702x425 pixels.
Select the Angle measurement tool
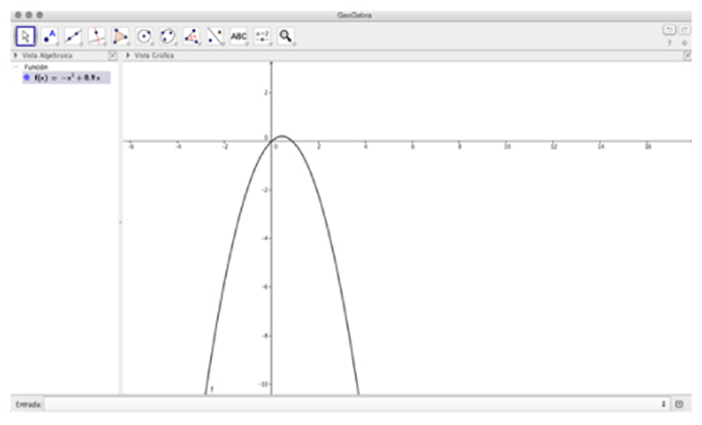click(192, 36)
